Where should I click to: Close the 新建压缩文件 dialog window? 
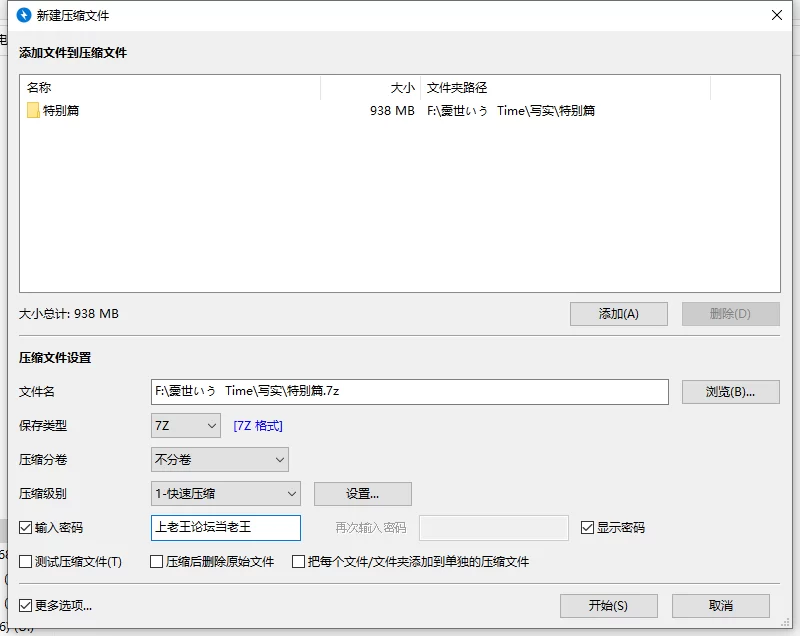pos(776,15)
